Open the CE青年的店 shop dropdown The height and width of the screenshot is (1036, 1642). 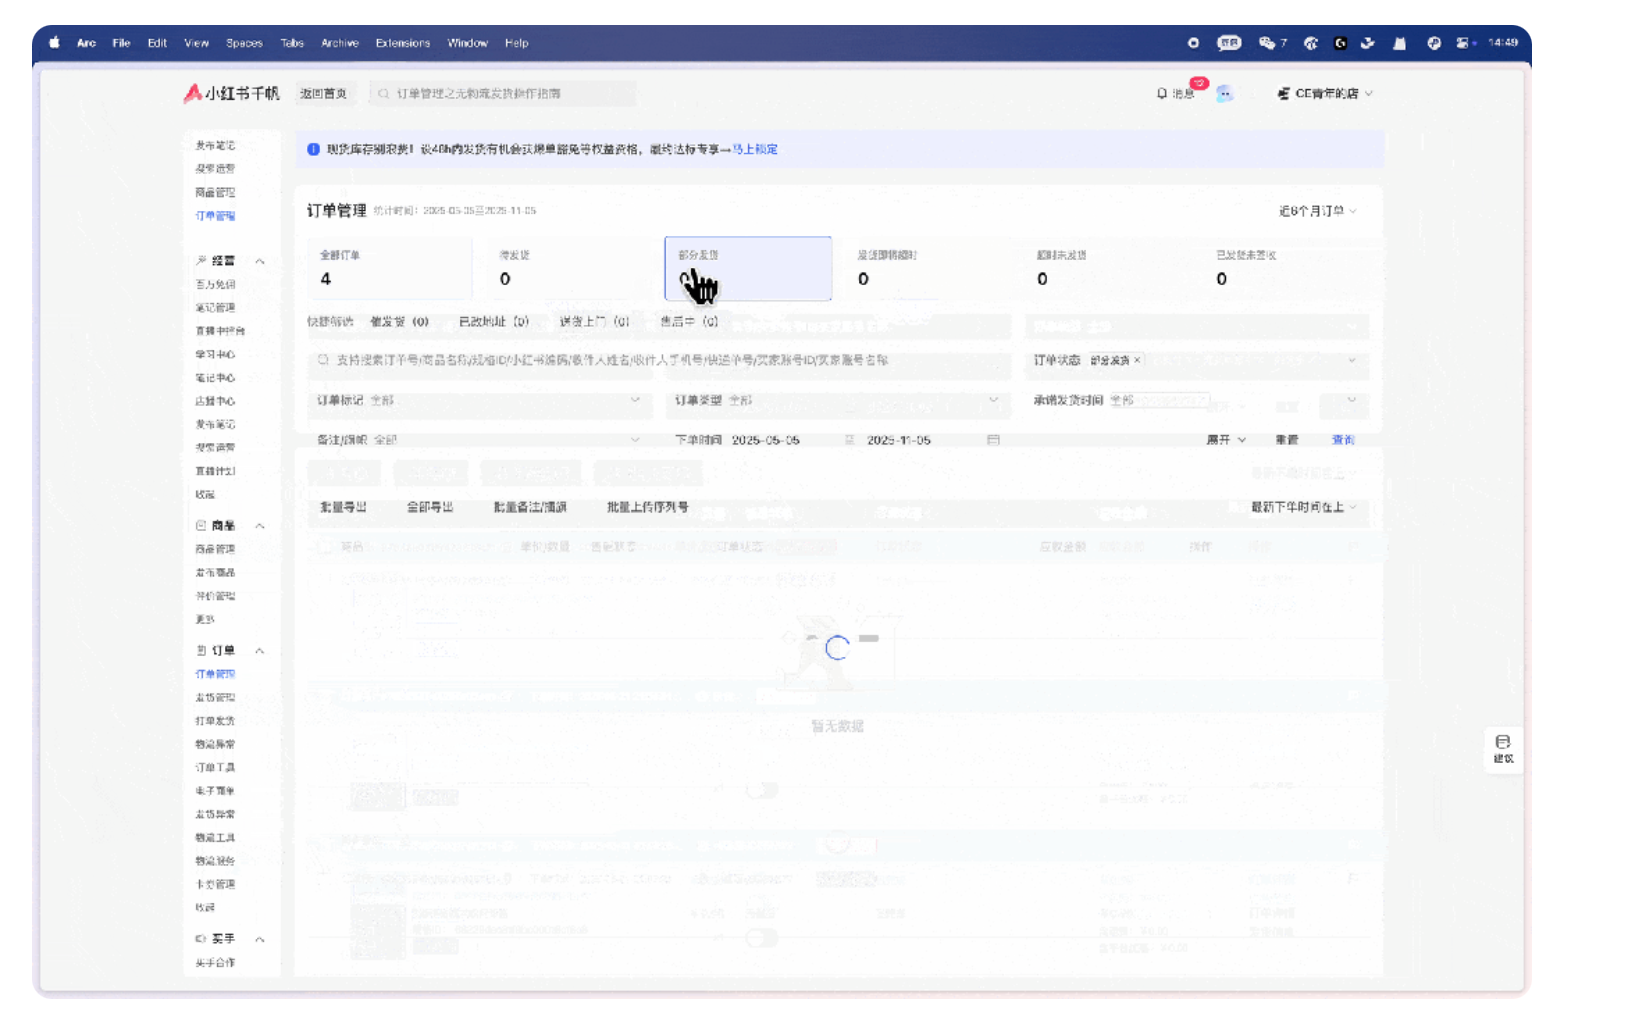pyautogui.click(x=1325, y=93)
